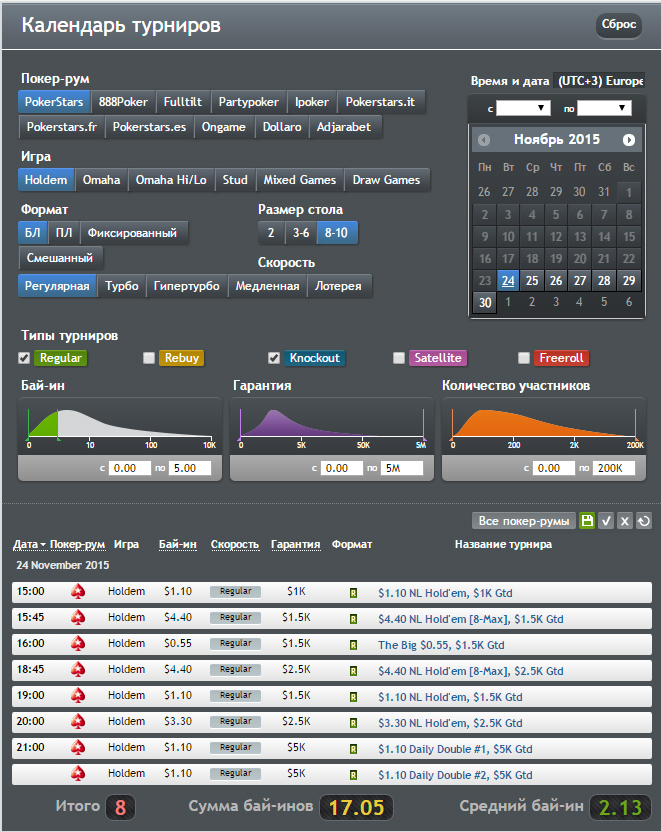This screenshot has width=661, height=832.
Task: Open the end time 'по' dropdown
Action: [604, 108]
